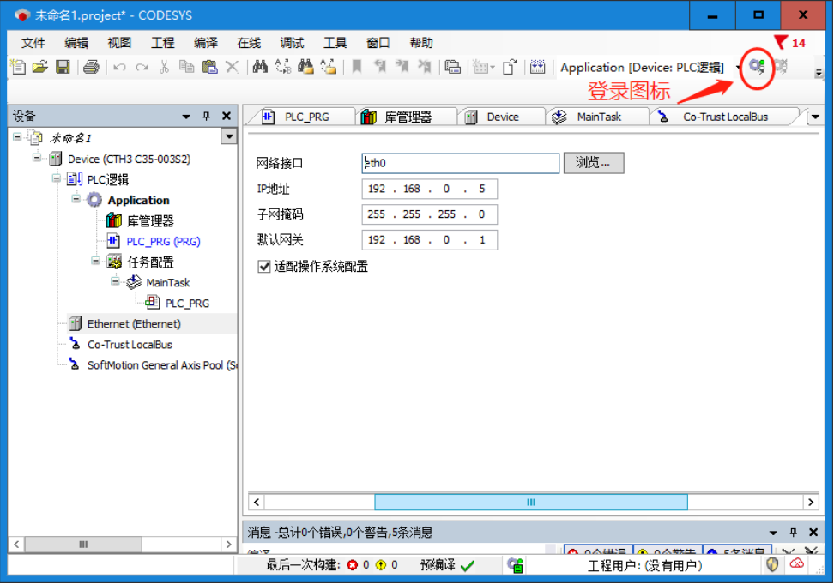Switch to the Device tab
834x584 pixels.
click(x=501, y=116)
